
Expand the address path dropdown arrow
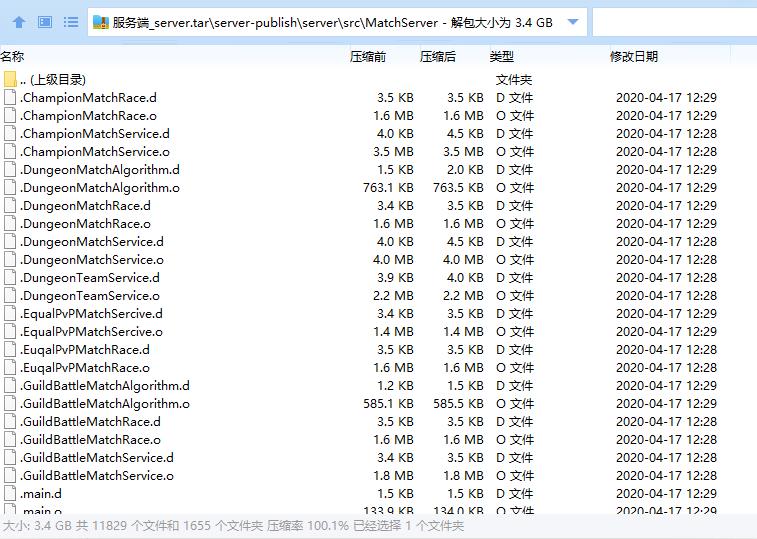coord(572,21)
